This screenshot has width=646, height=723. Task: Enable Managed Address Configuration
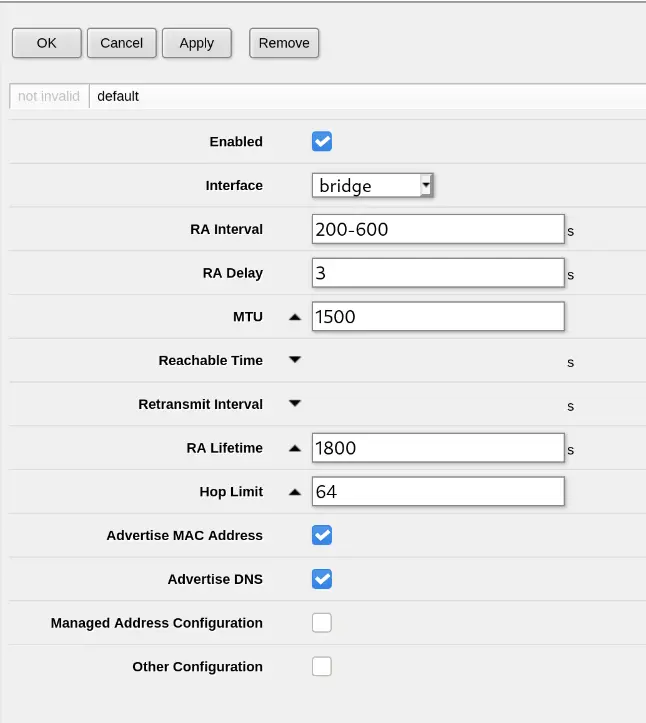(322, 622)
